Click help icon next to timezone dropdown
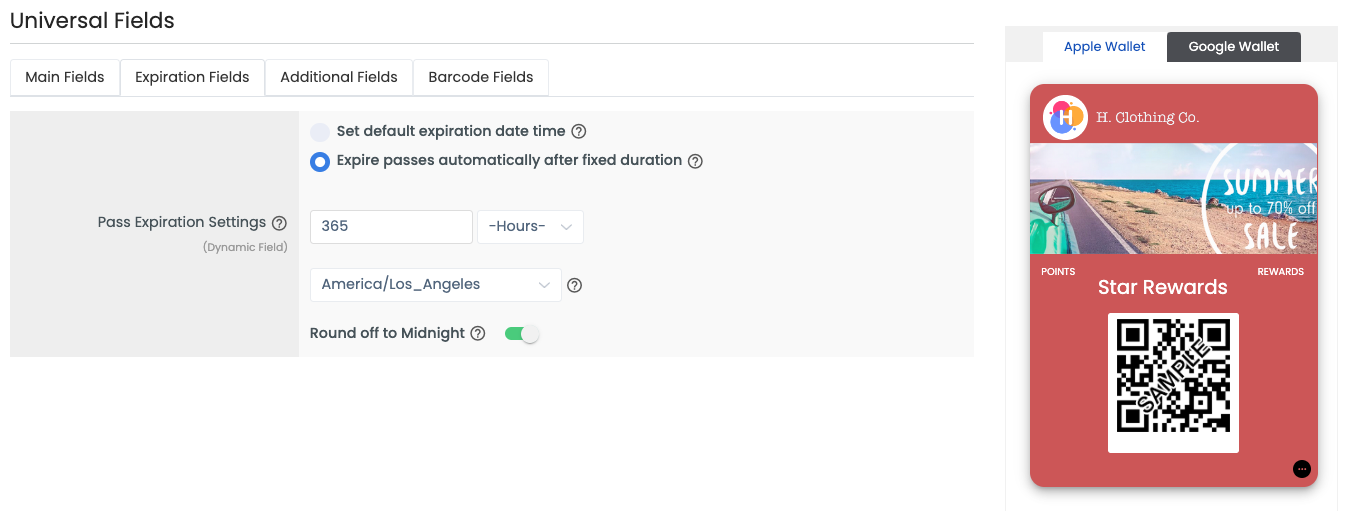 click(x=575, y=285)
